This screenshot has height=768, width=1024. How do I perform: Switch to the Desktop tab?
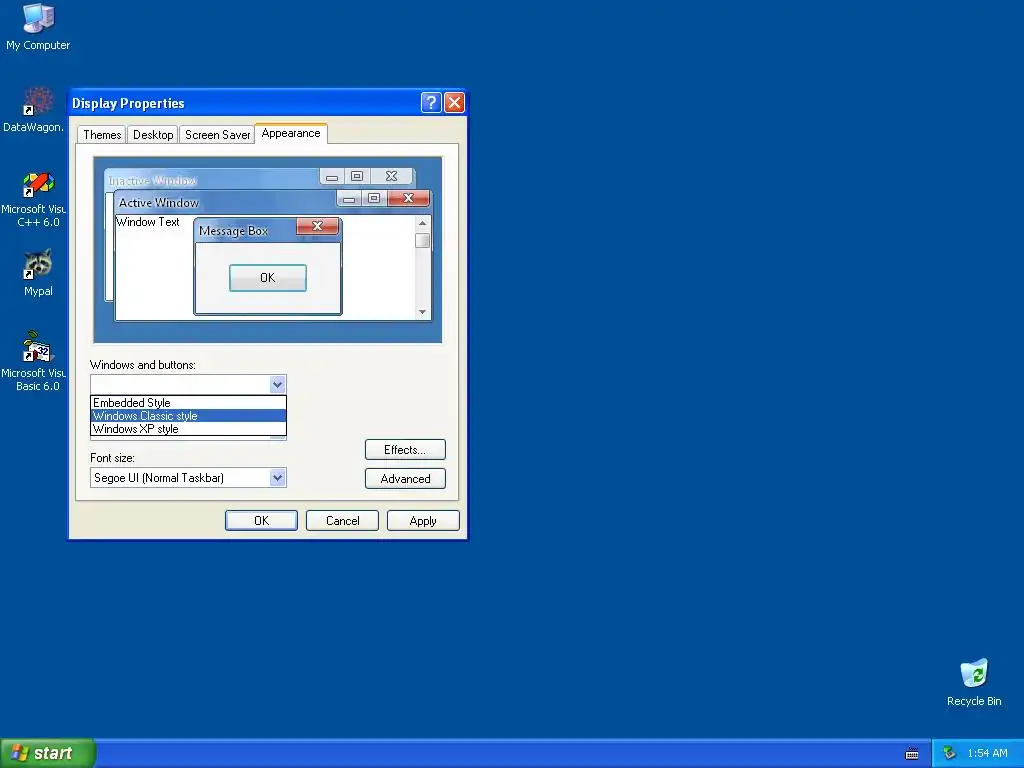[x=153, y=135]
